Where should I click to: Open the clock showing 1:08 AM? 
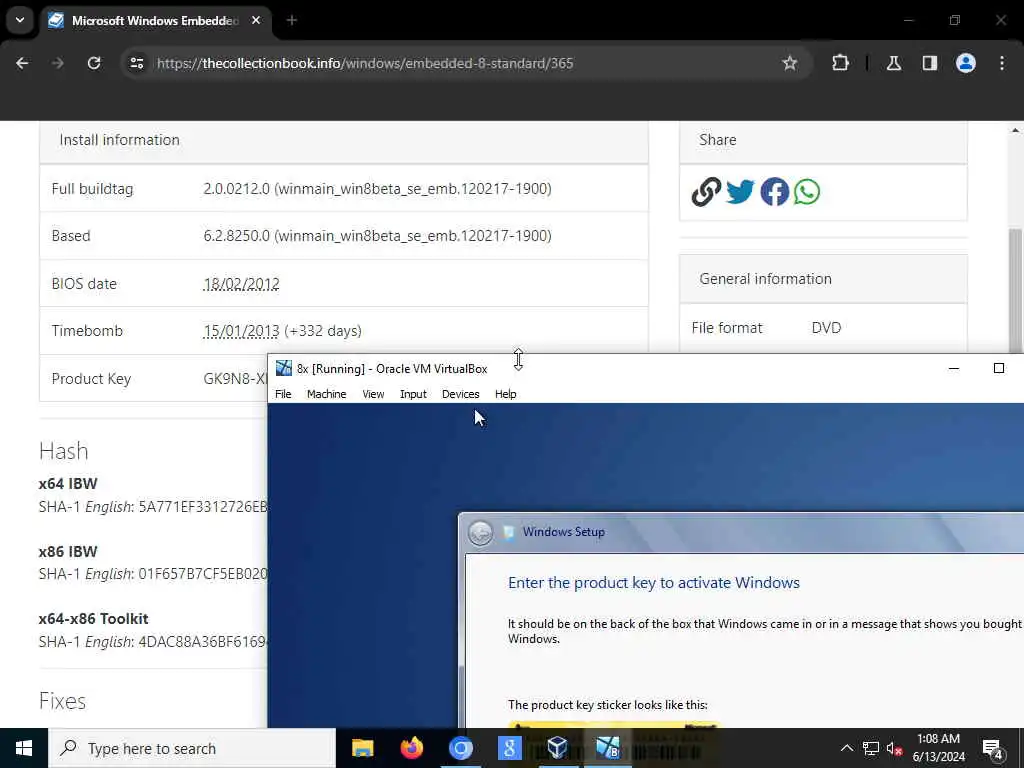938,748
